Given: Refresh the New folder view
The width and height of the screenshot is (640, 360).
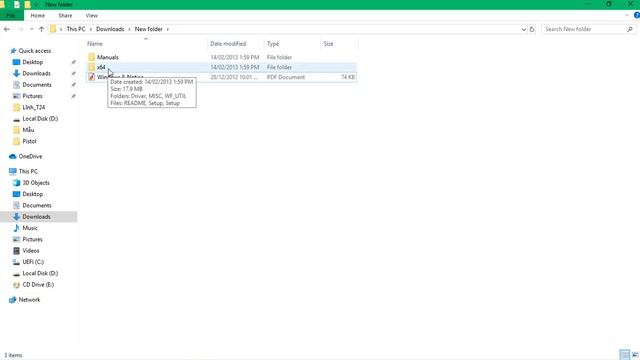Looking at the screenshot, I should (531, 29).
